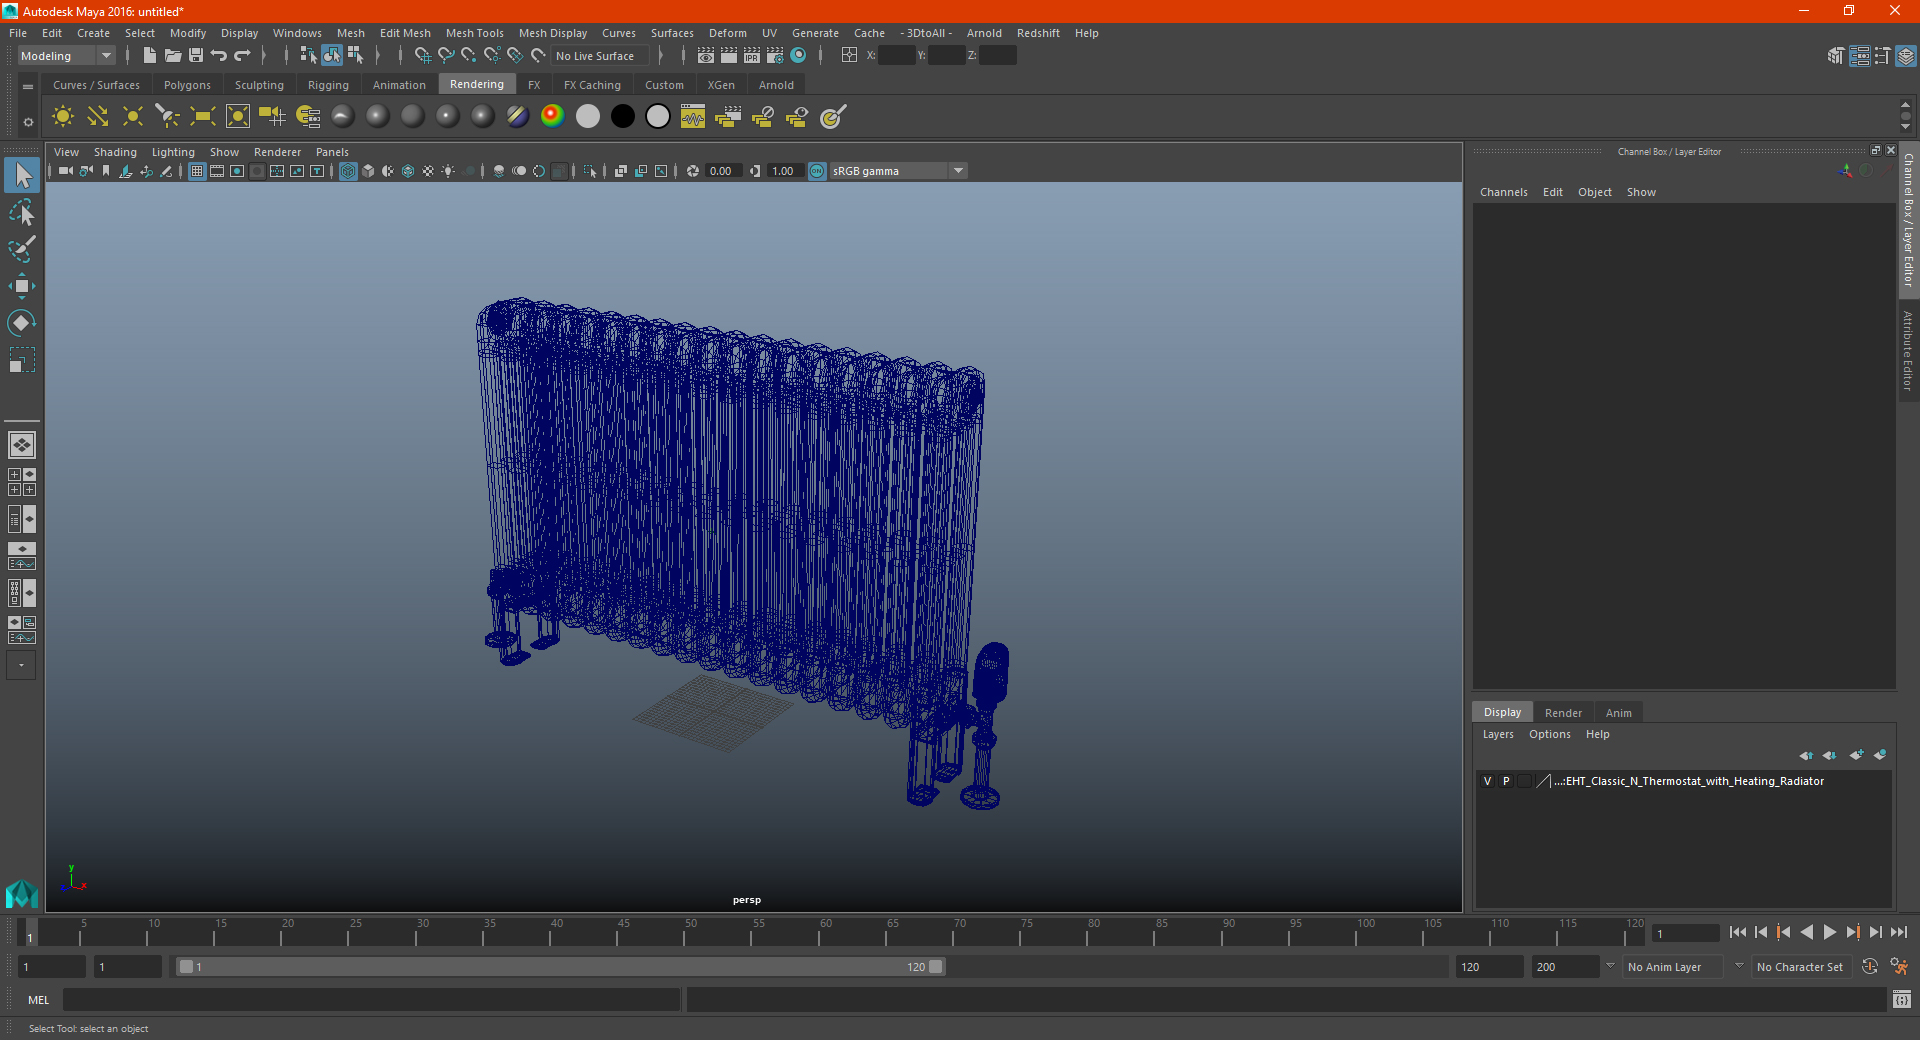Open the No Character Set dropdown arrow
The height and width of the screenshot is (1040, 1920).
(1740, 966)
